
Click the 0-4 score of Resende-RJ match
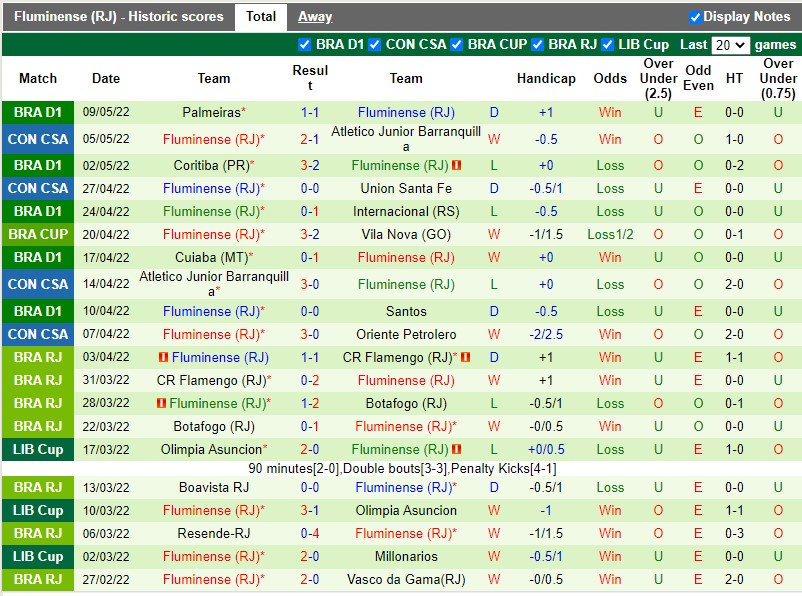pos(310,533)
